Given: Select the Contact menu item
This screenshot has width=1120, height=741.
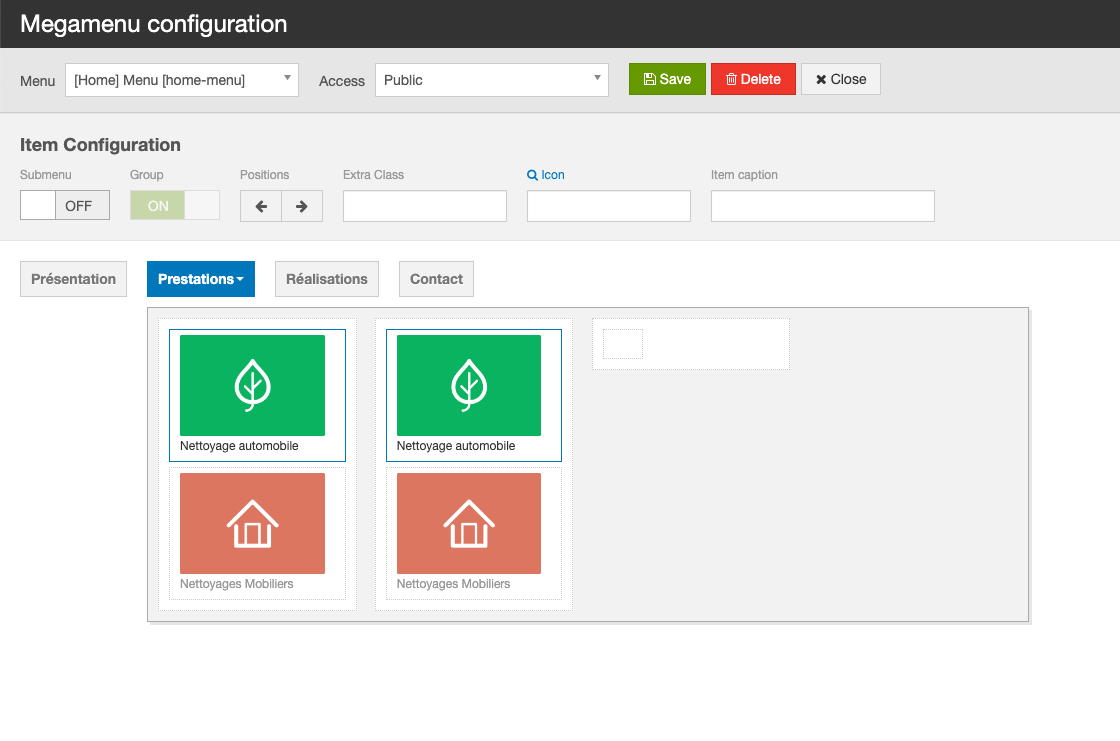Looking at the screenshot, I should [436, 279].
